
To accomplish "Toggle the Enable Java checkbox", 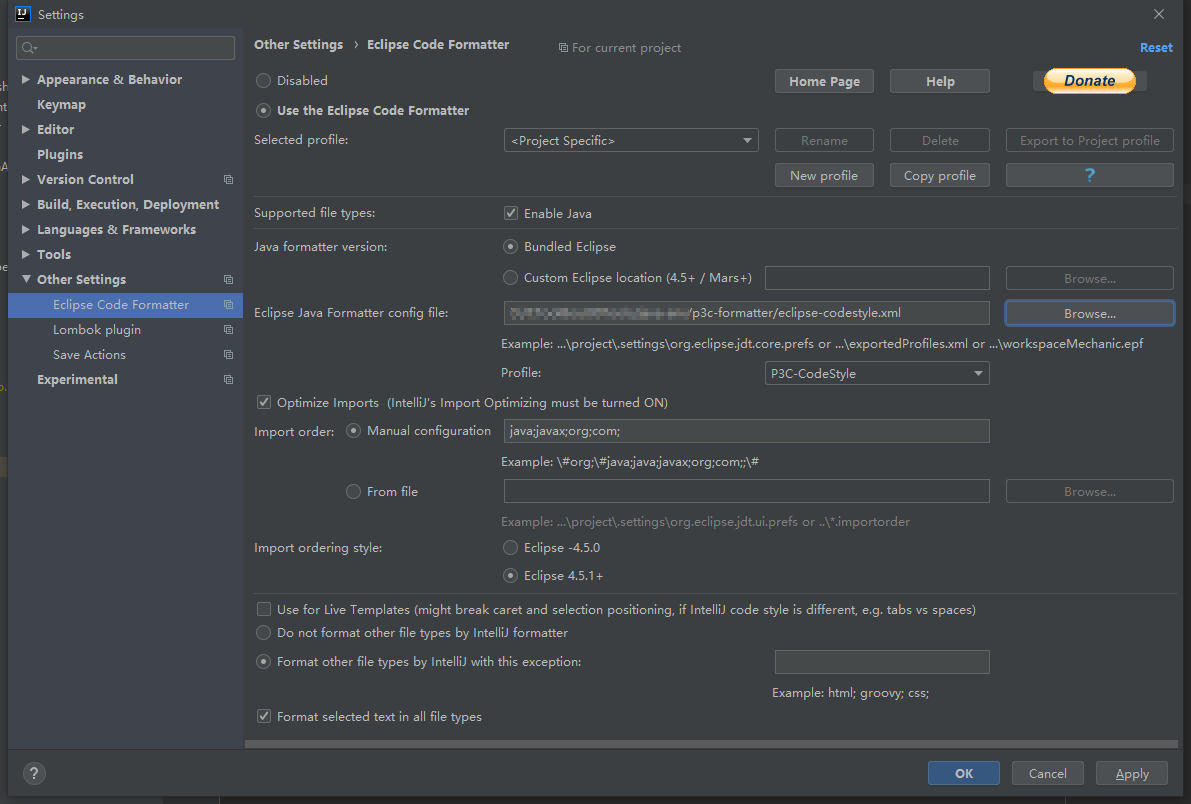I will 511,214.
